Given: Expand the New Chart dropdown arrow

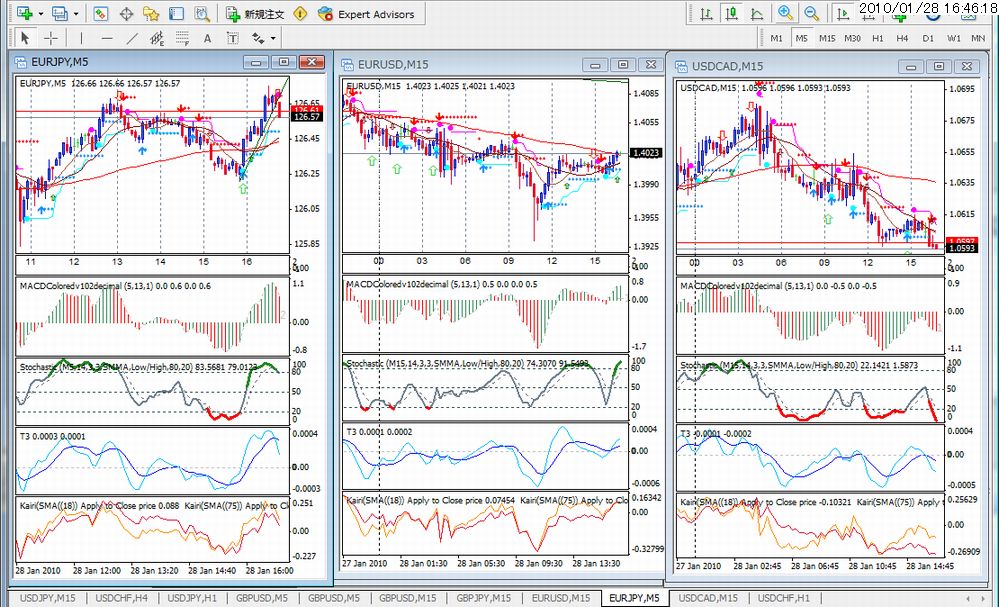Looking at the screenshot, I should point(41,13).
